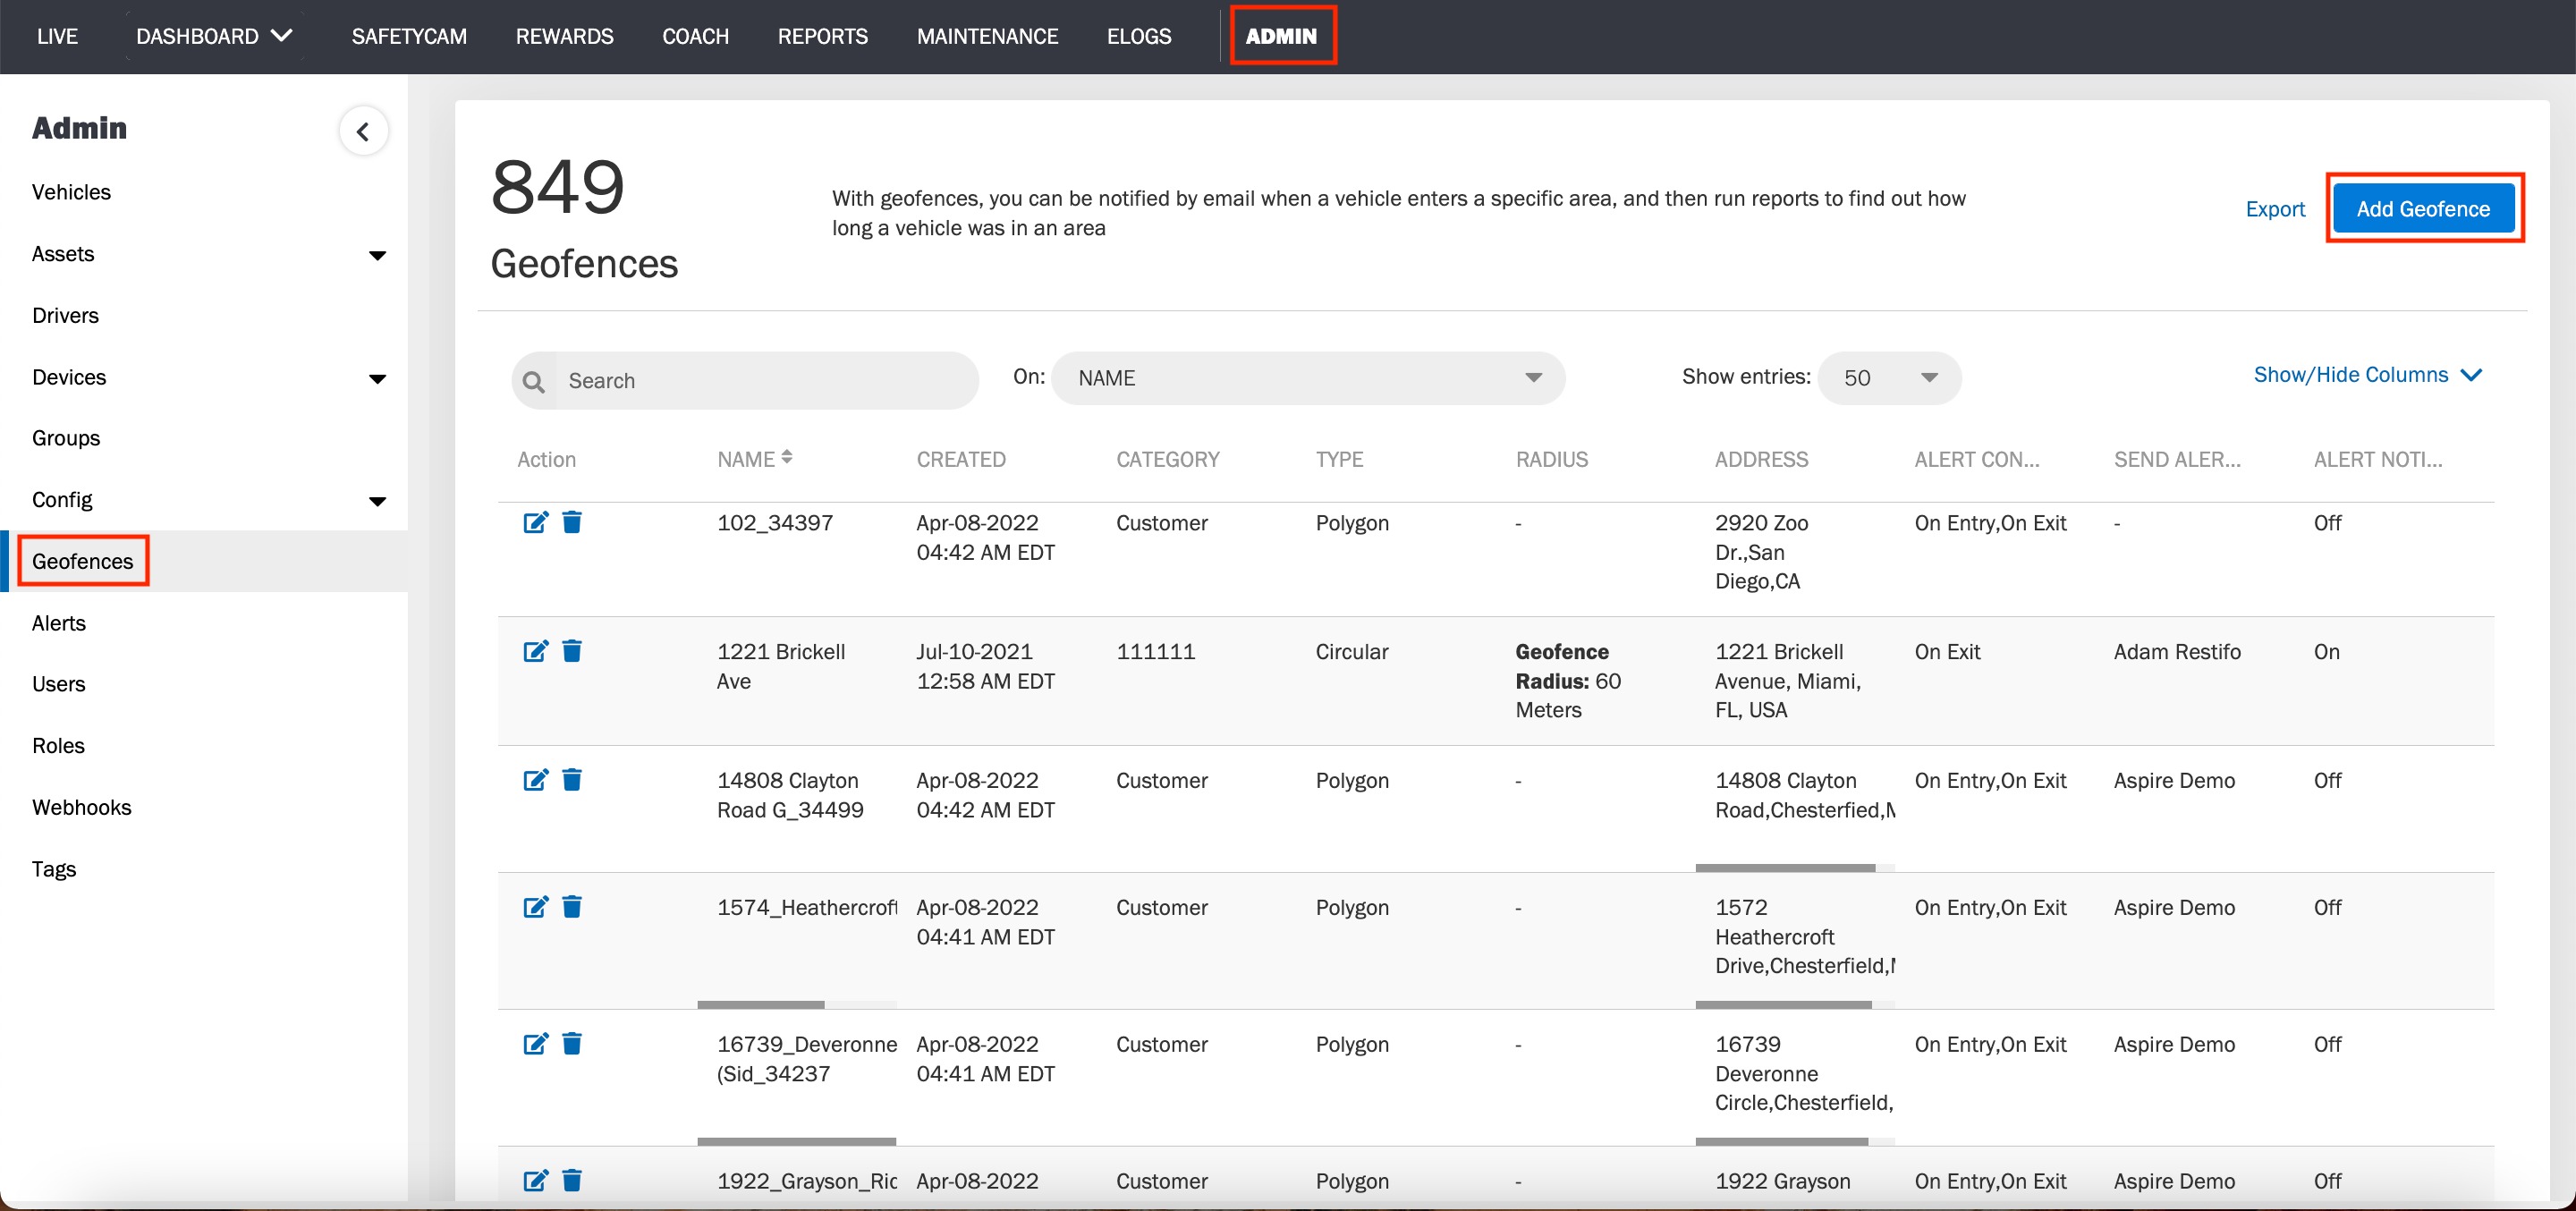Open Drivers in Admin sidebar
Image resolution: width=2576 pixels, height=1211 pixels.
[x=65, y=315]
